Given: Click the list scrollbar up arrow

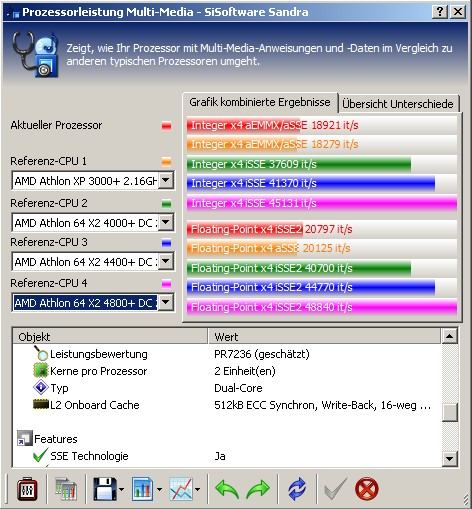Looking at the screenshot, I should pos(449,336).
